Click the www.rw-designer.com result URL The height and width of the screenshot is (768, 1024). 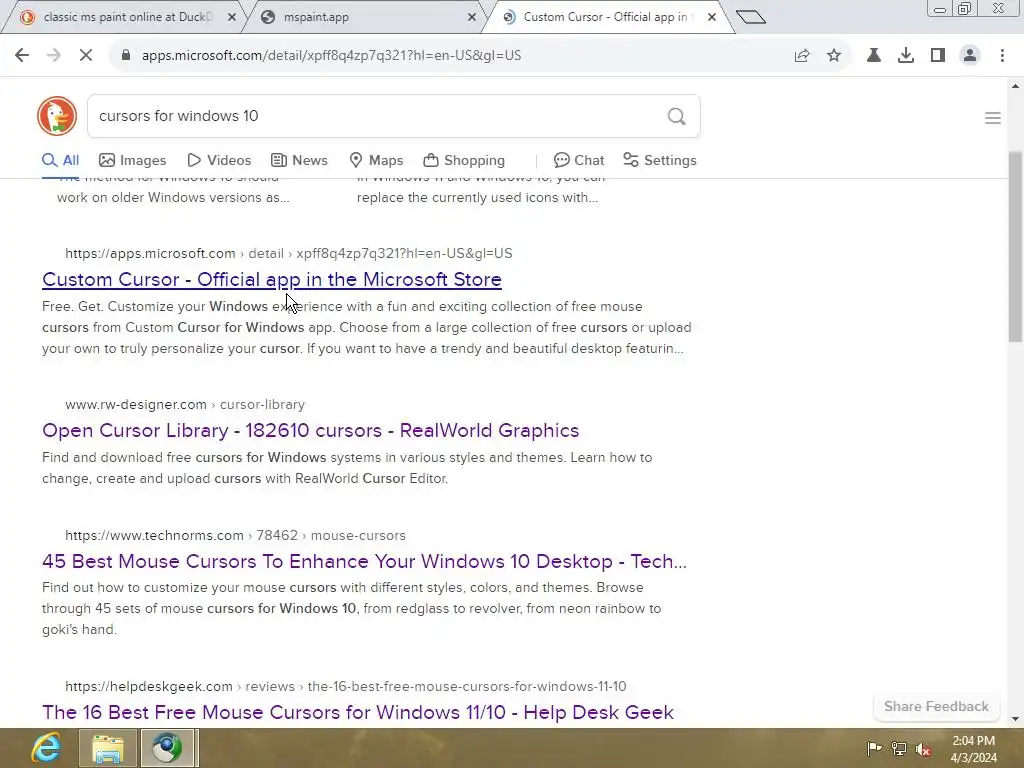point(185,405)
